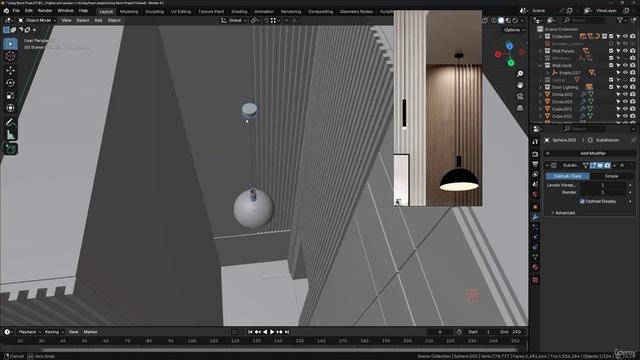Select the Add Cube tool

[x=10, y=149]
